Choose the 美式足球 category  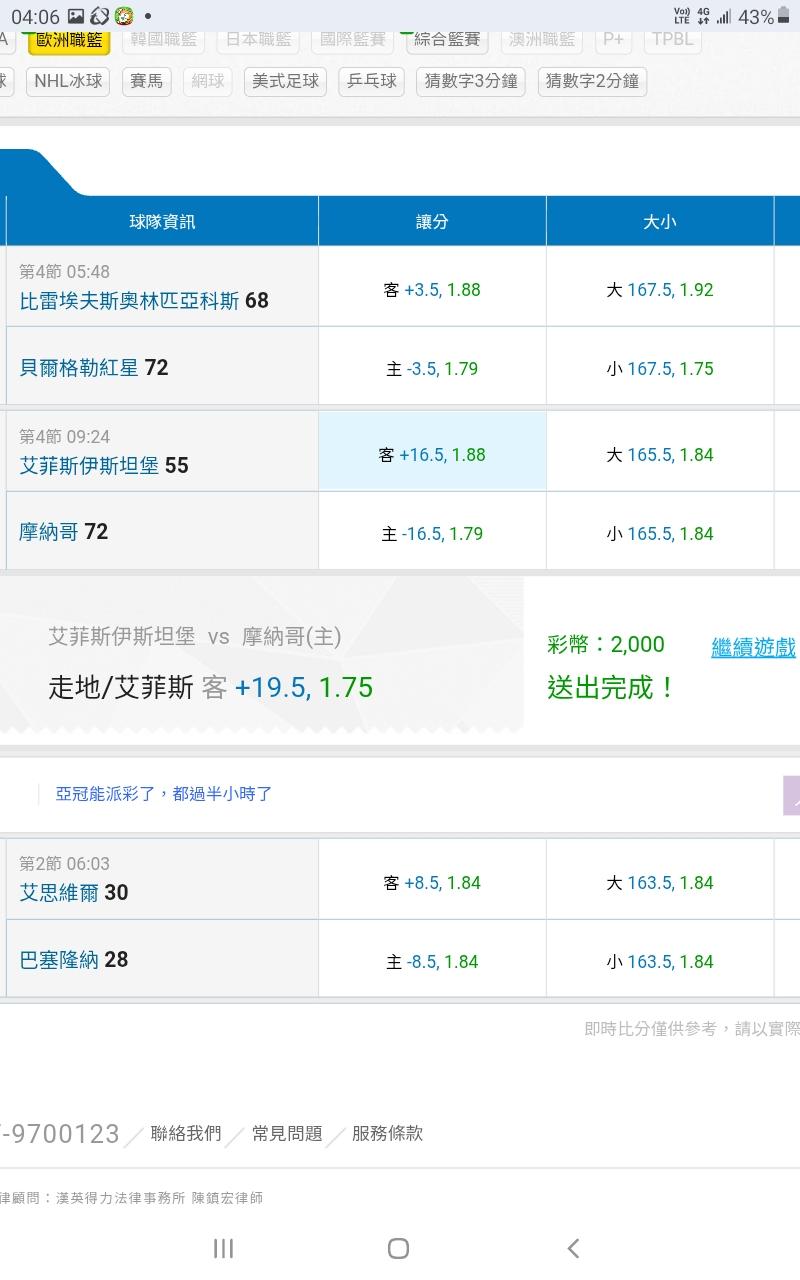(x=284, y=81)
